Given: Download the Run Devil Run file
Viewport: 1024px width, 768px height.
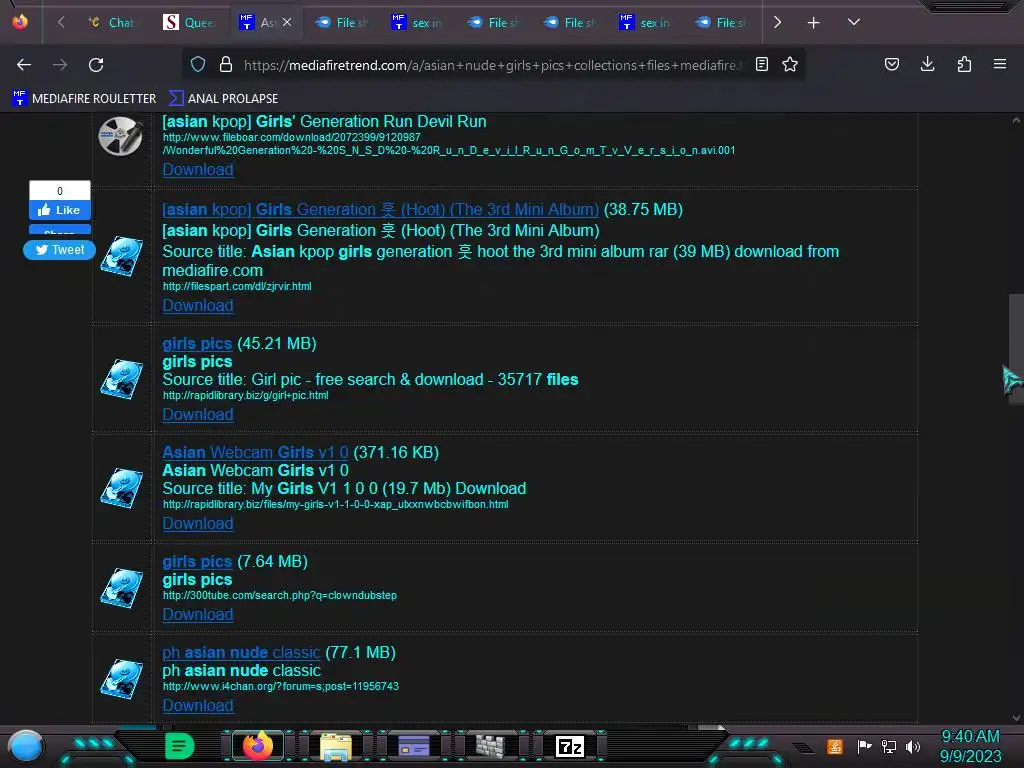Looking at the screenshot, I should [x=198, y=170].
